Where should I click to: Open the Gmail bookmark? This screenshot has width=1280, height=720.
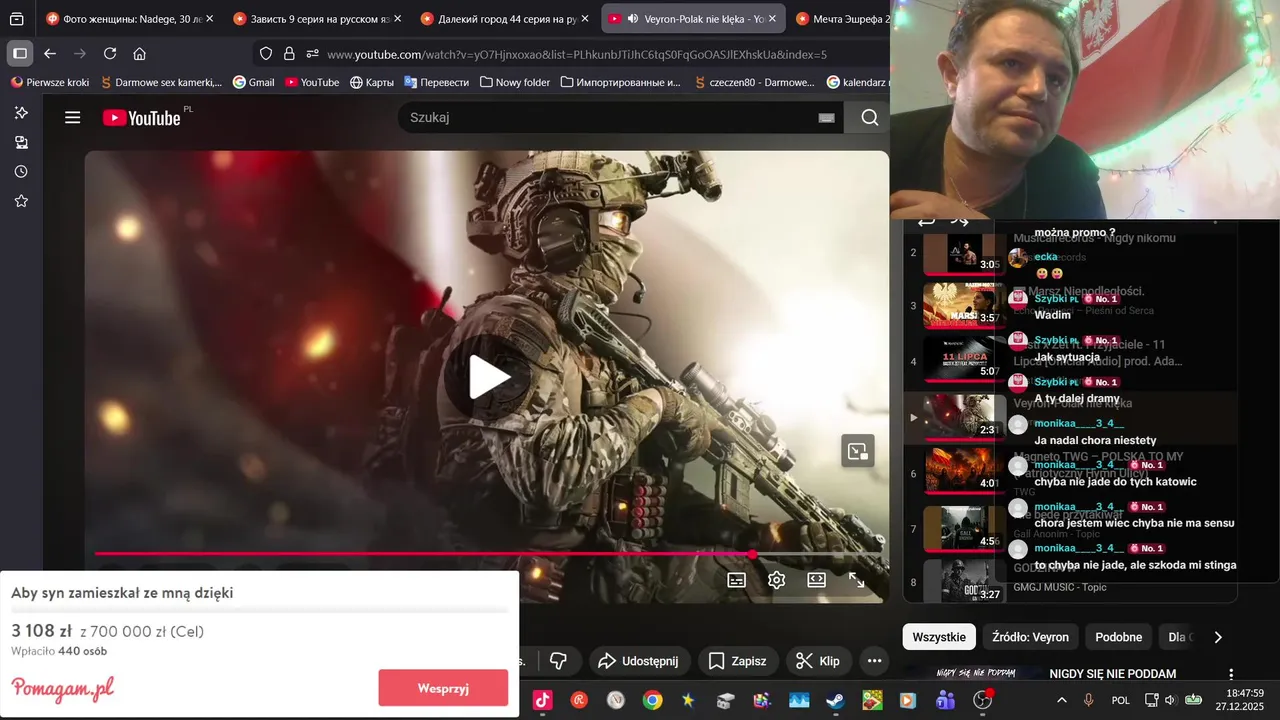click(x=254, y=82)
